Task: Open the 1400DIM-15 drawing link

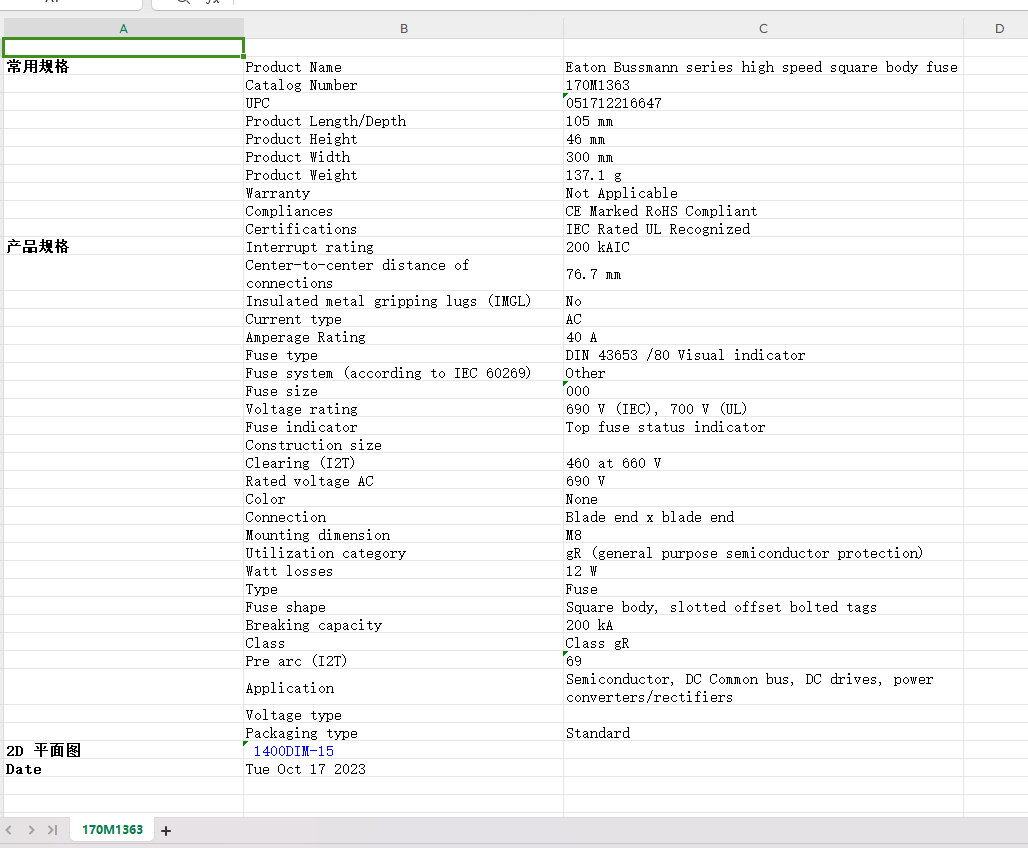Action: (x=294, y=751)
